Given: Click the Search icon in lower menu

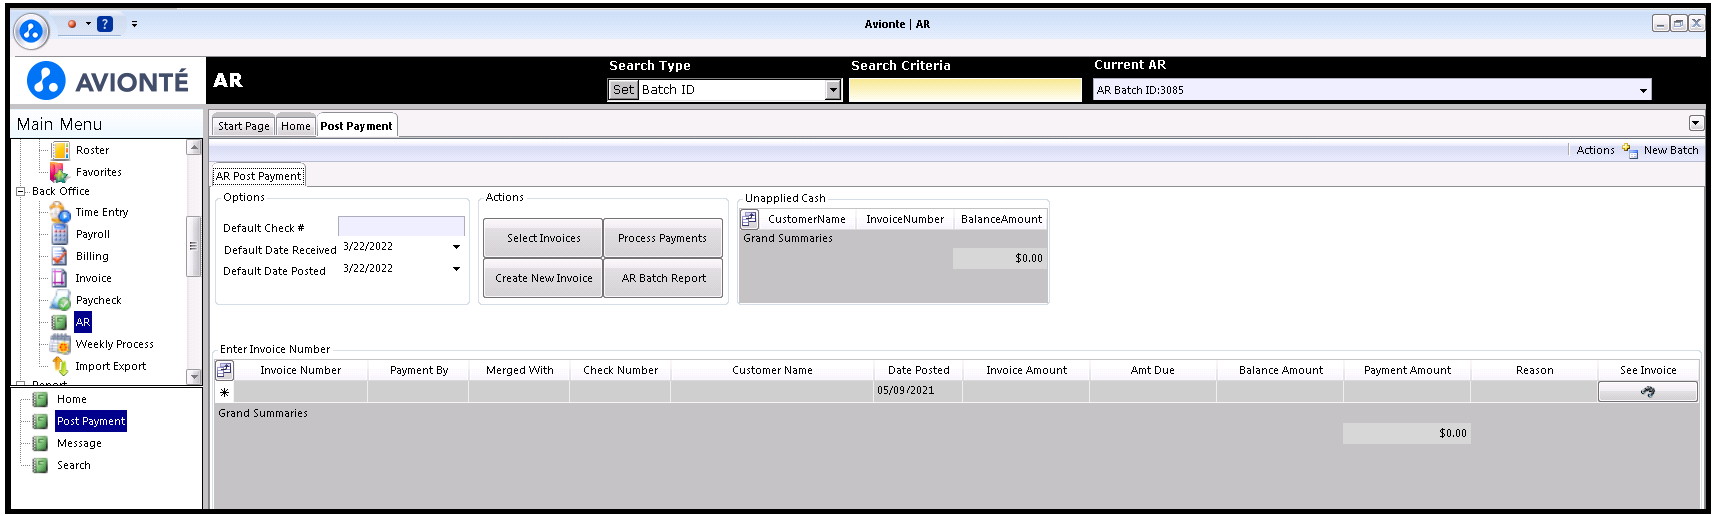Looking at the screenshot, I should pyautogui.click(x=40, y=465).
